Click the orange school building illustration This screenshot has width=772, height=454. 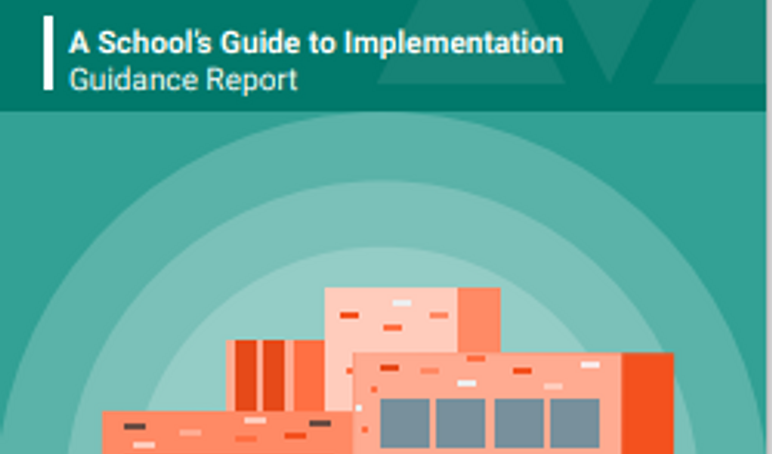tap(388, 370)
